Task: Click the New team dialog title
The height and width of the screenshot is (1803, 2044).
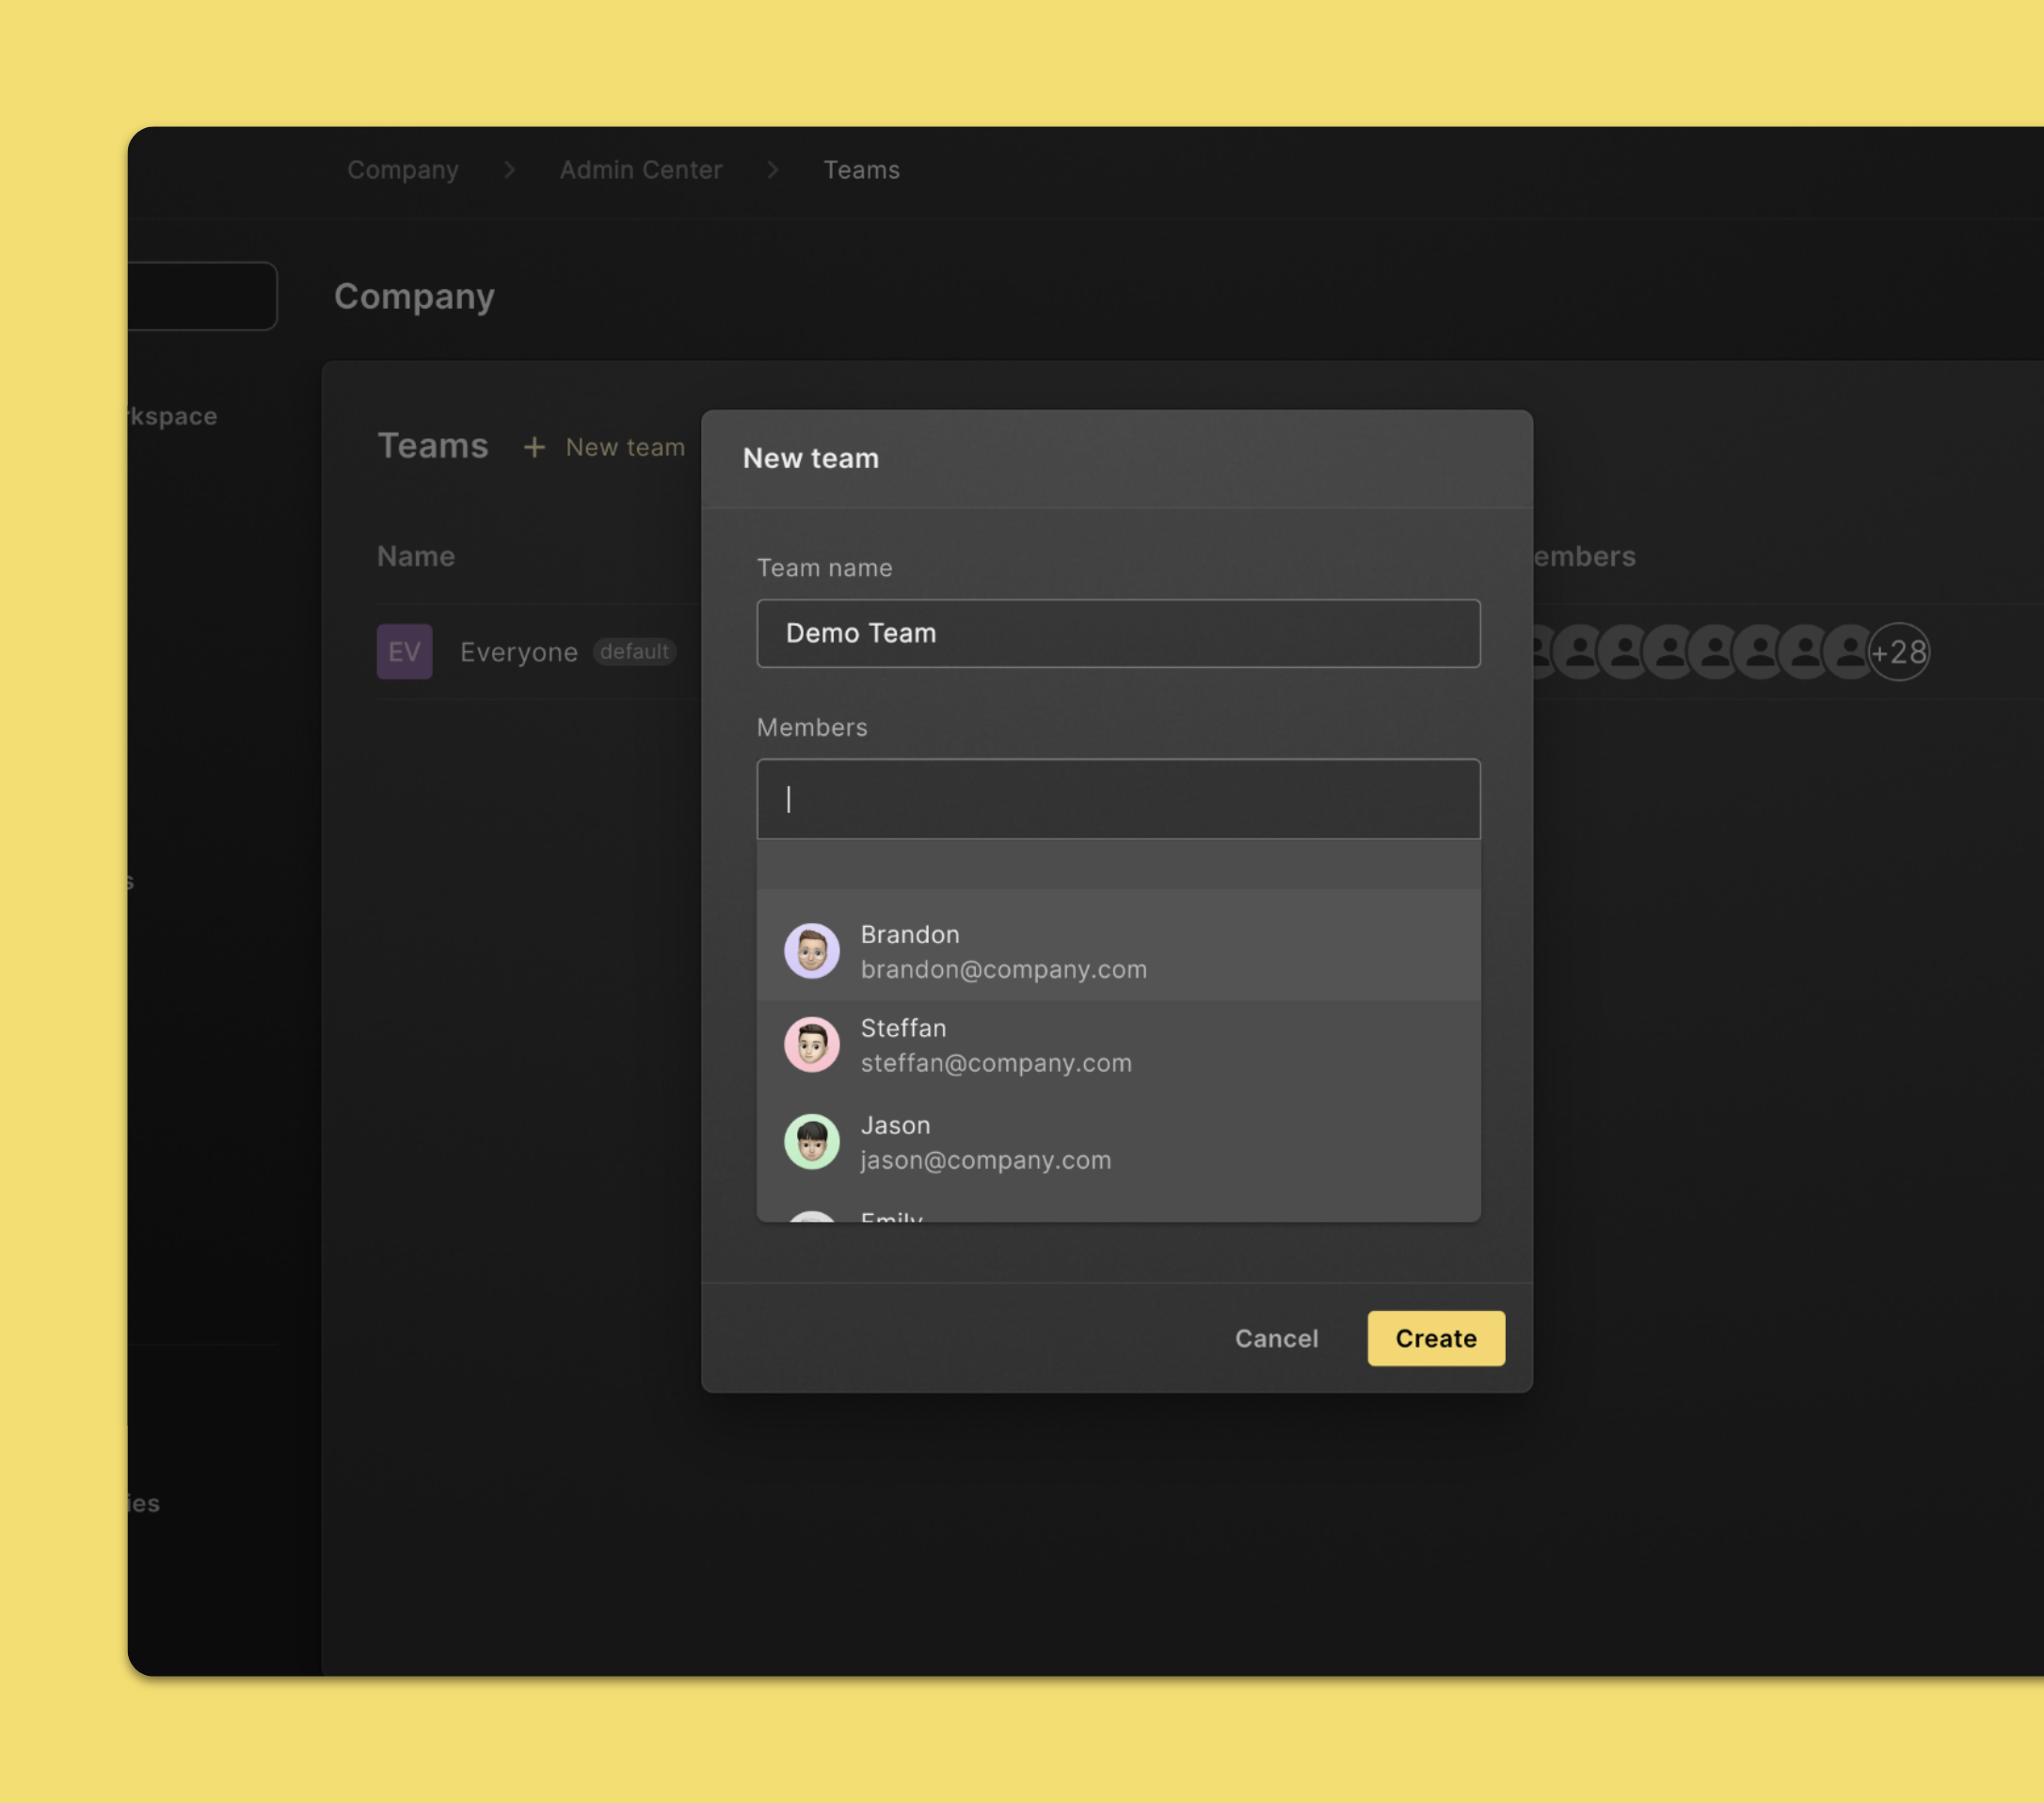Action: pos(810,458)
